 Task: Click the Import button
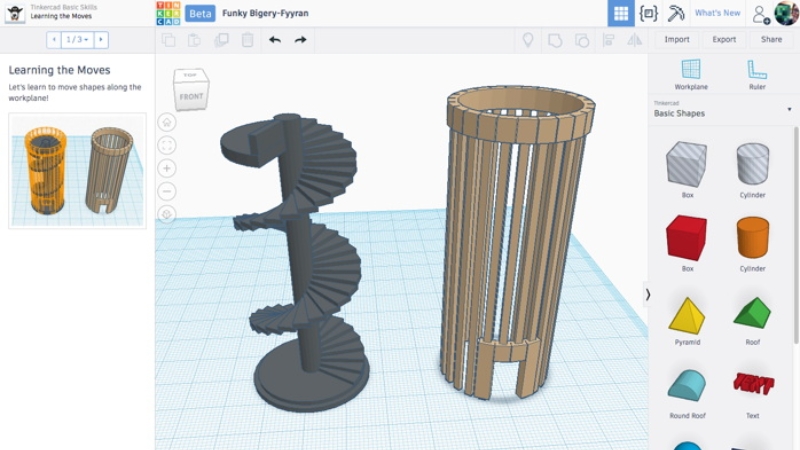[x=677, y=40]
